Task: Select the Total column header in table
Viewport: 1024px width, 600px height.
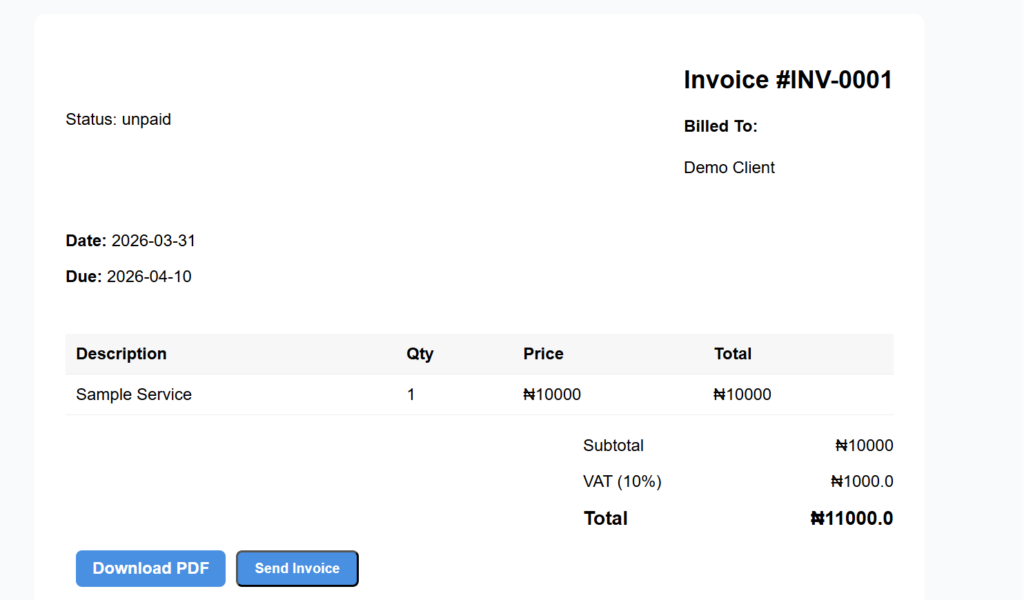Action: tap(732, 354)
